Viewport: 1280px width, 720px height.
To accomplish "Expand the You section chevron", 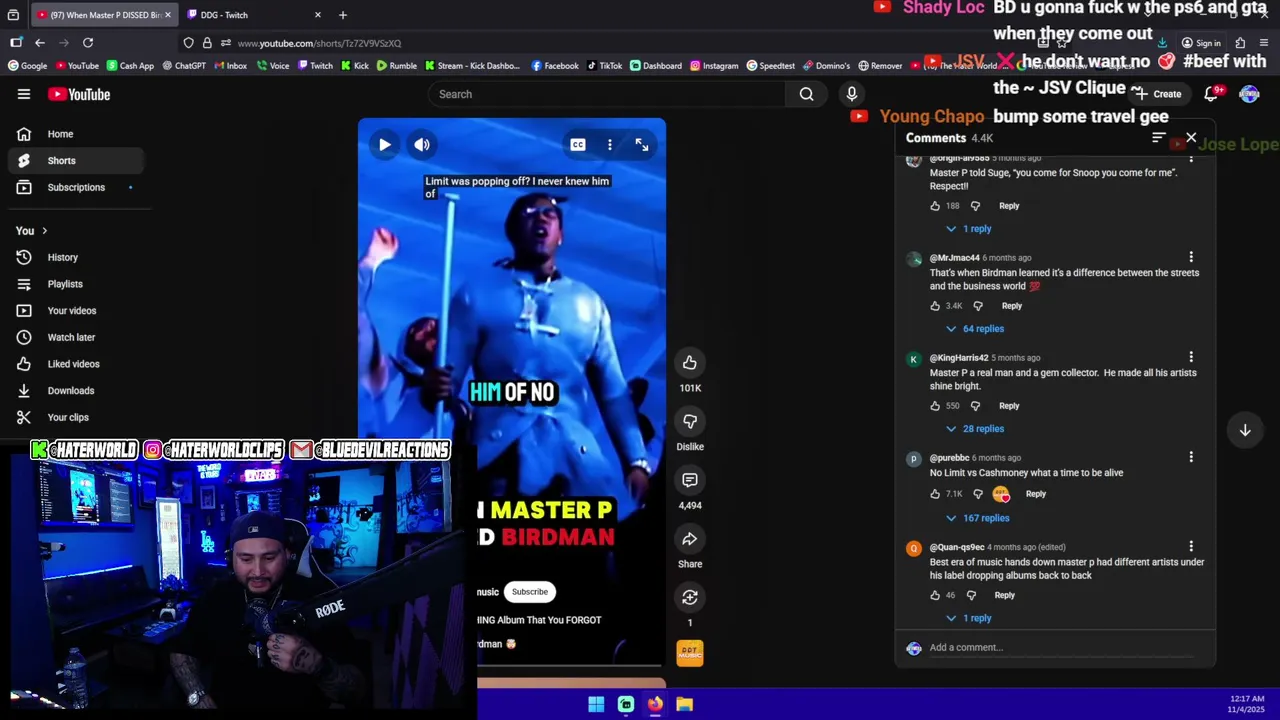I will coord(44,231).
